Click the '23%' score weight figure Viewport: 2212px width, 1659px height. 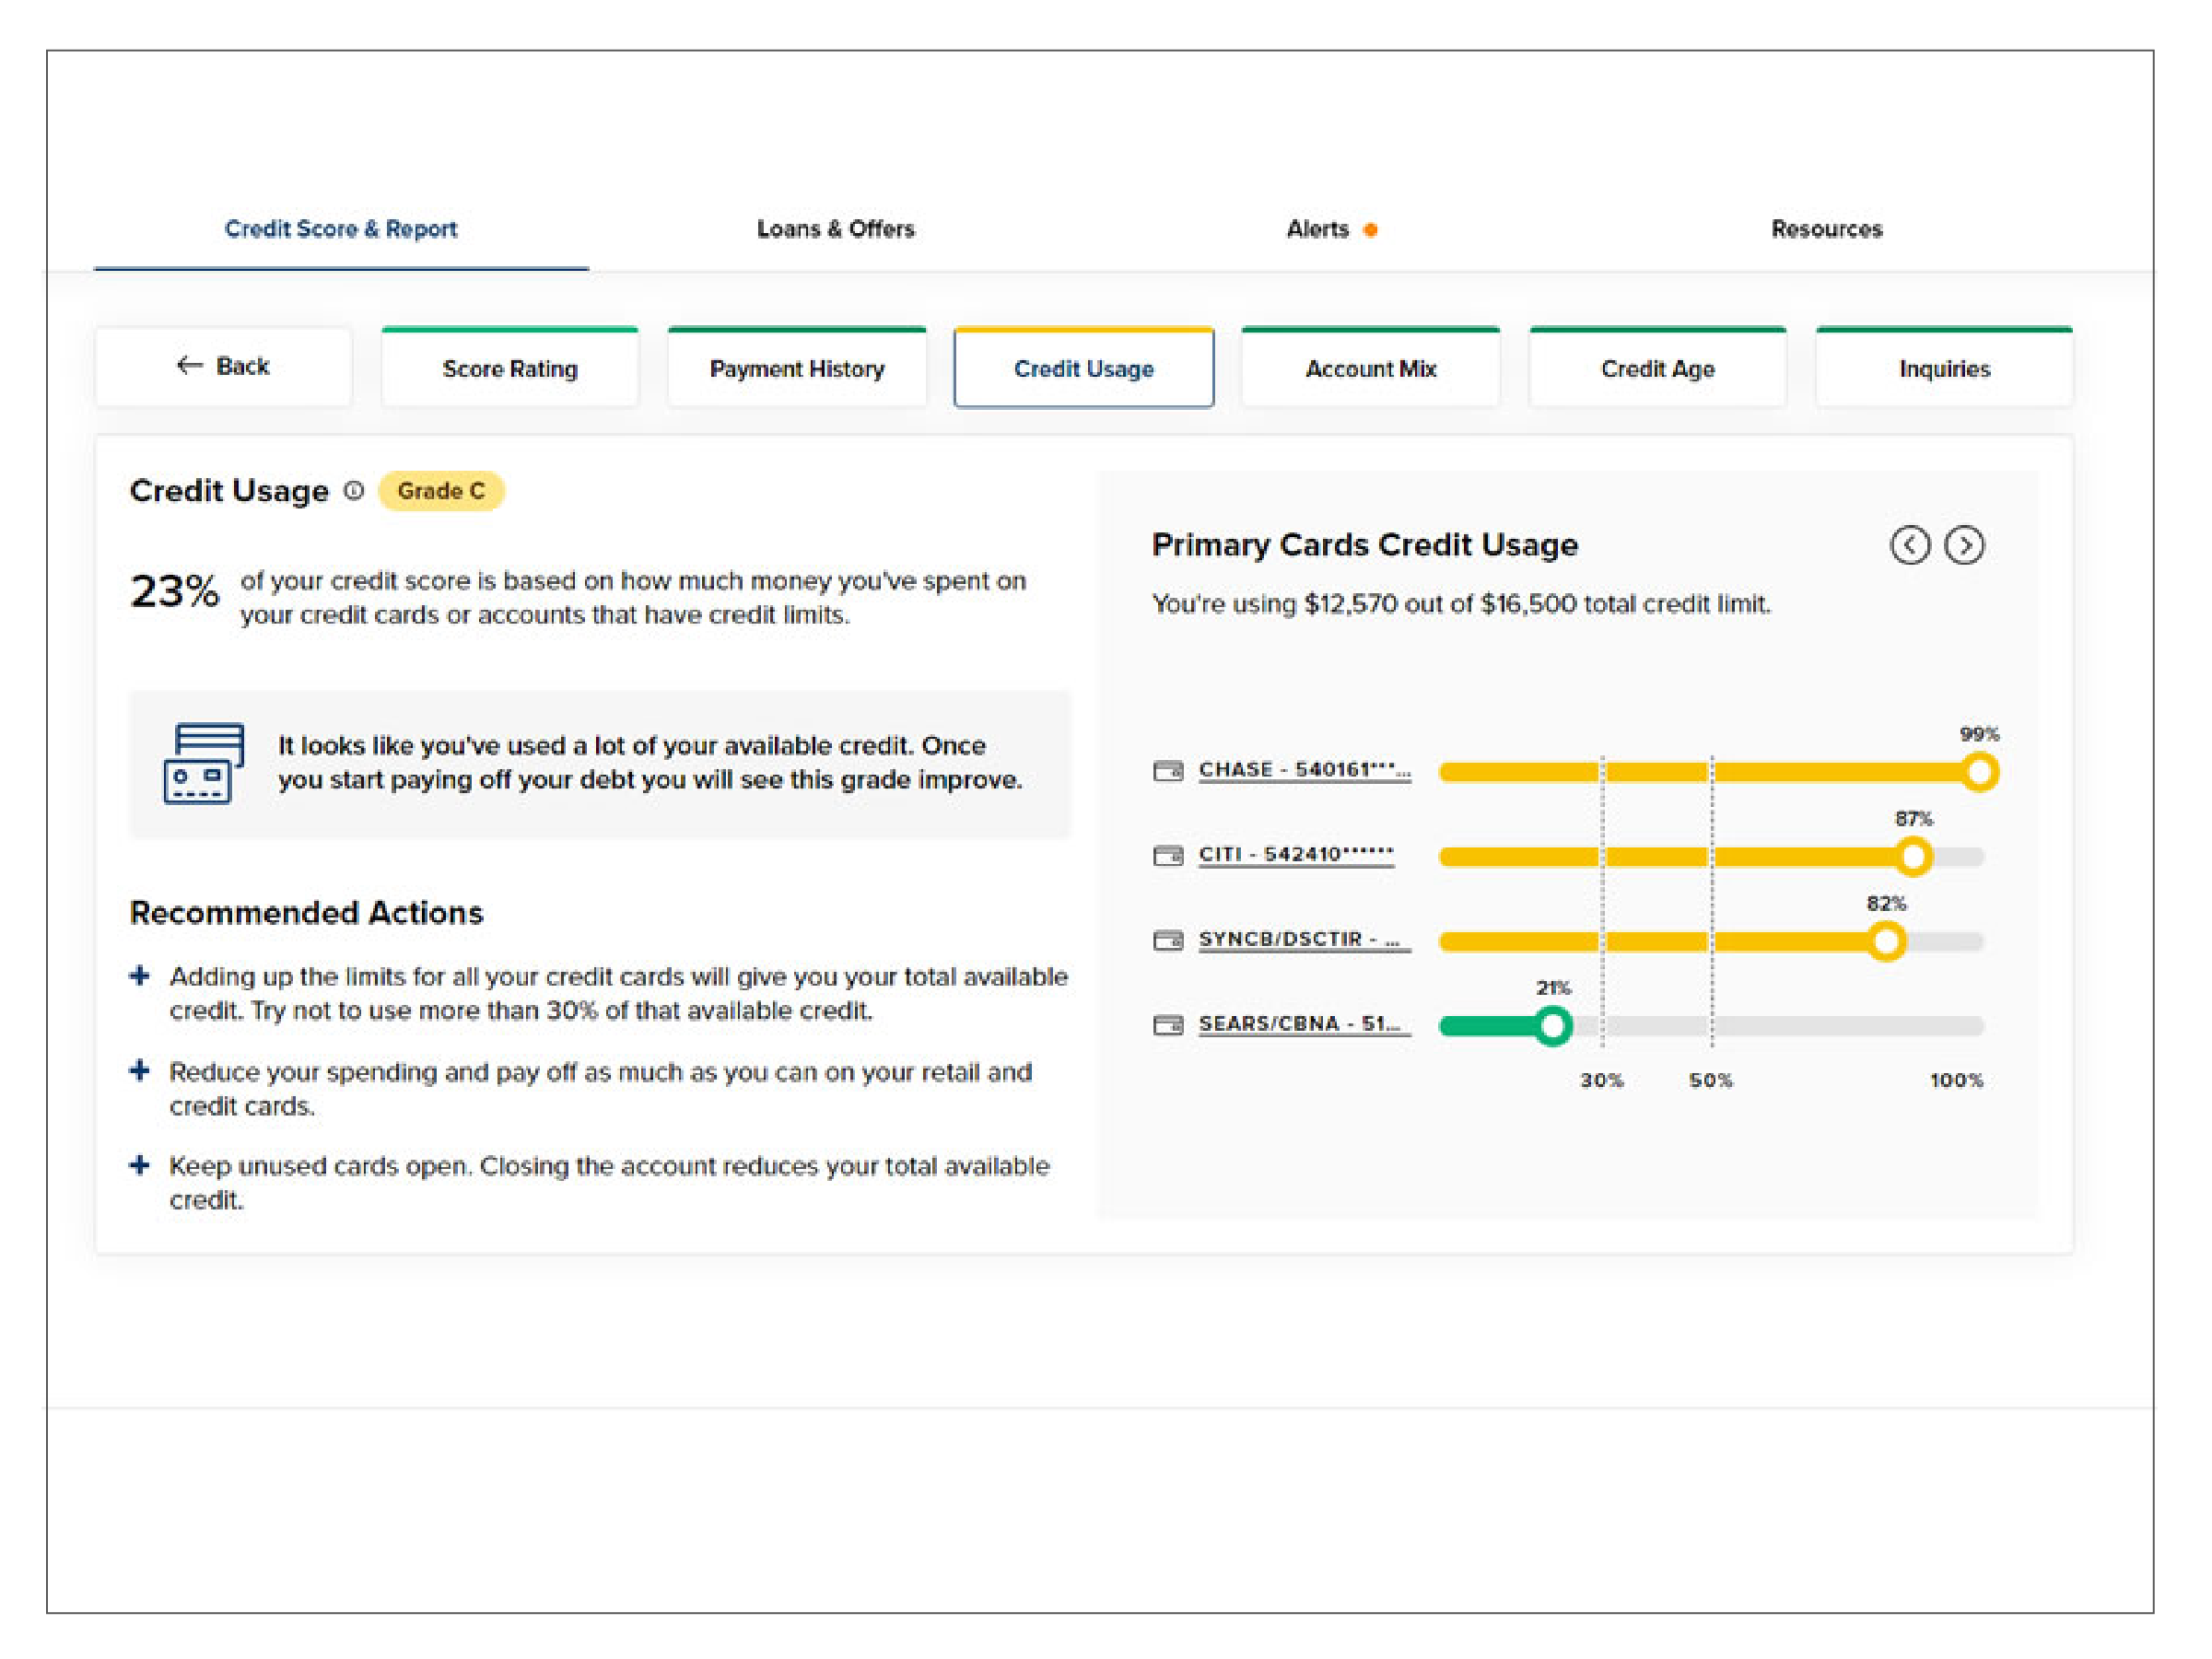click(175, 592)
